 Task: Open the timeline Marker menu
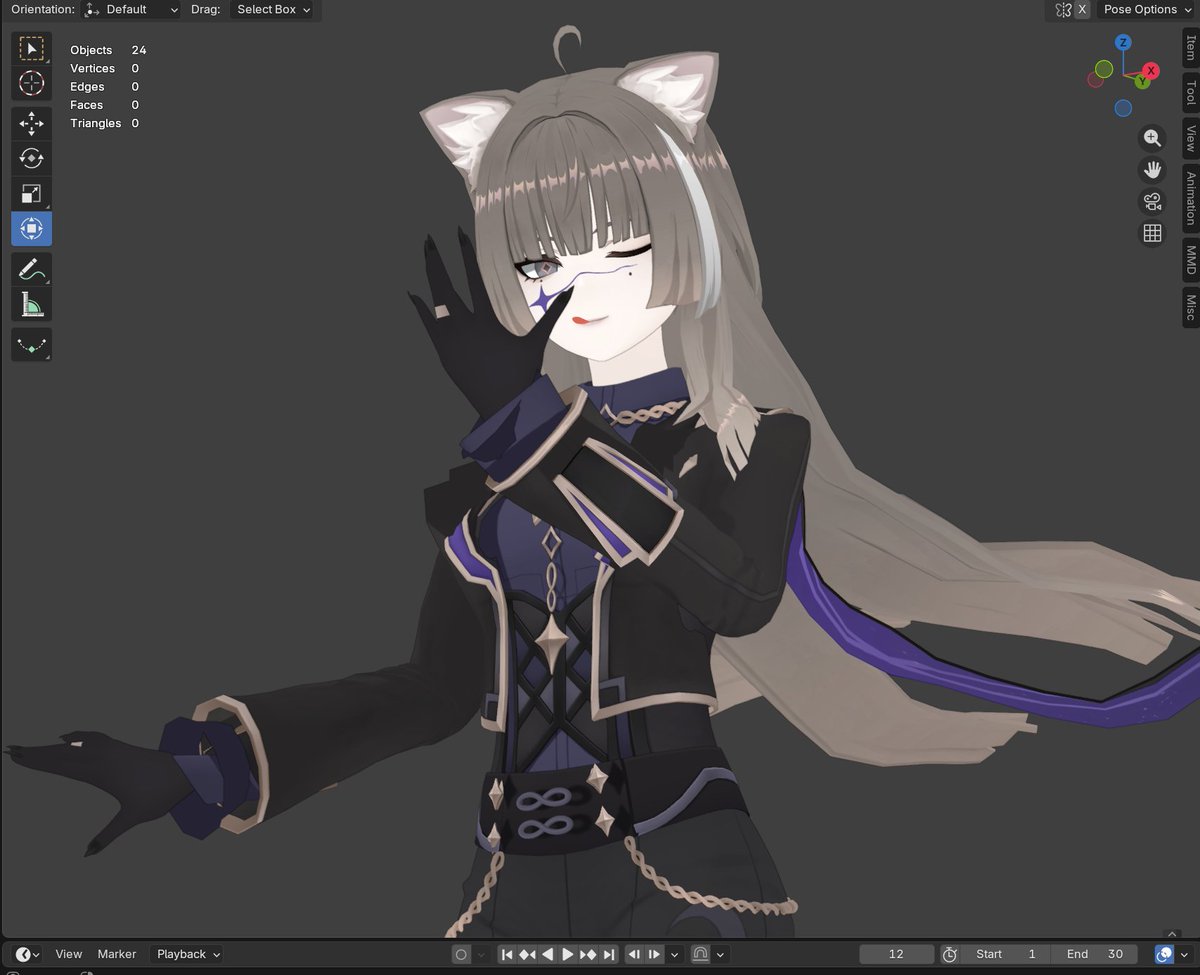point(116,954)
